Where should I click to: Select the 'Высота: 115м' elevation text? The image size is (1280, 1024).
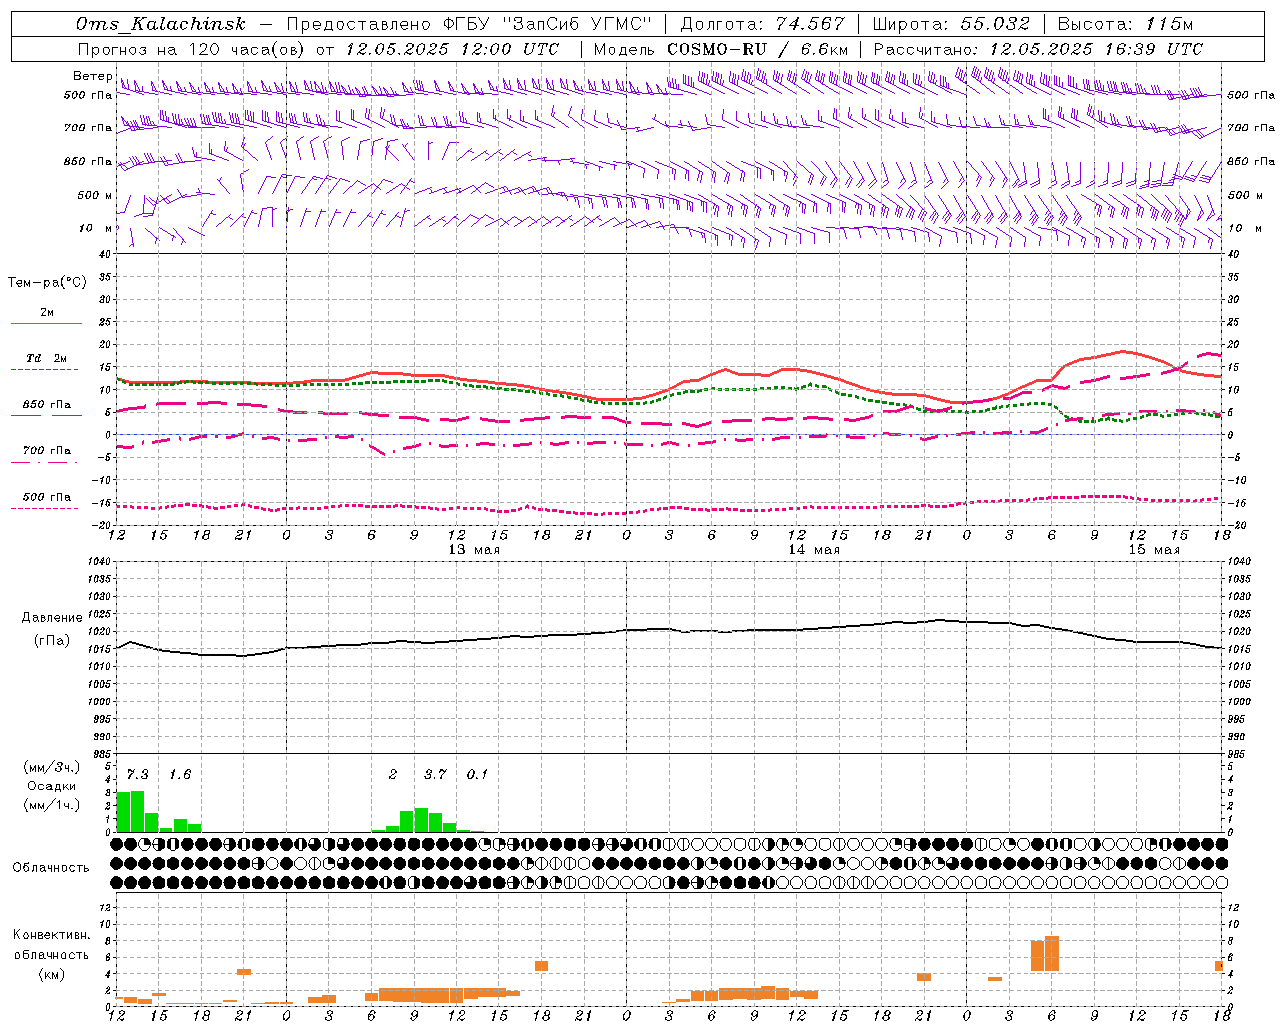[x=1125, y=24]
